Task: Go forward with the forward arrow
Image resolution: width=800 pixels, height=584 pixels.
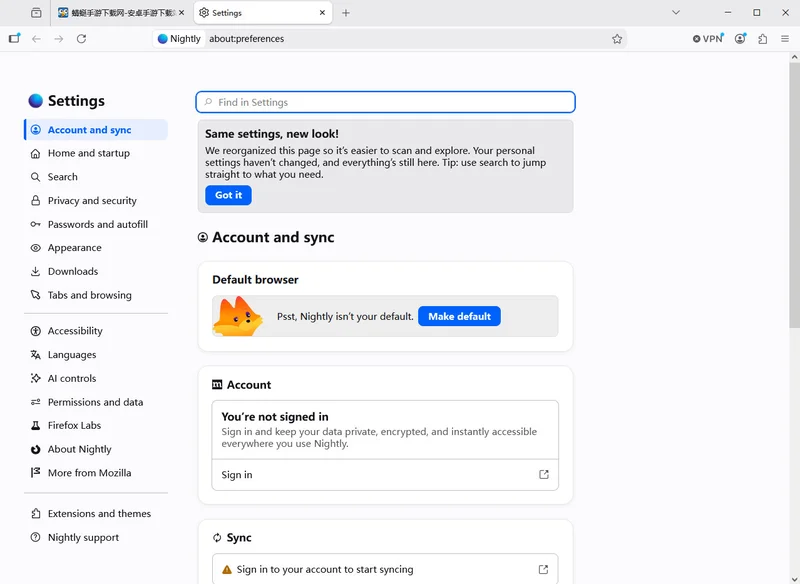Action: coord(59,39)
